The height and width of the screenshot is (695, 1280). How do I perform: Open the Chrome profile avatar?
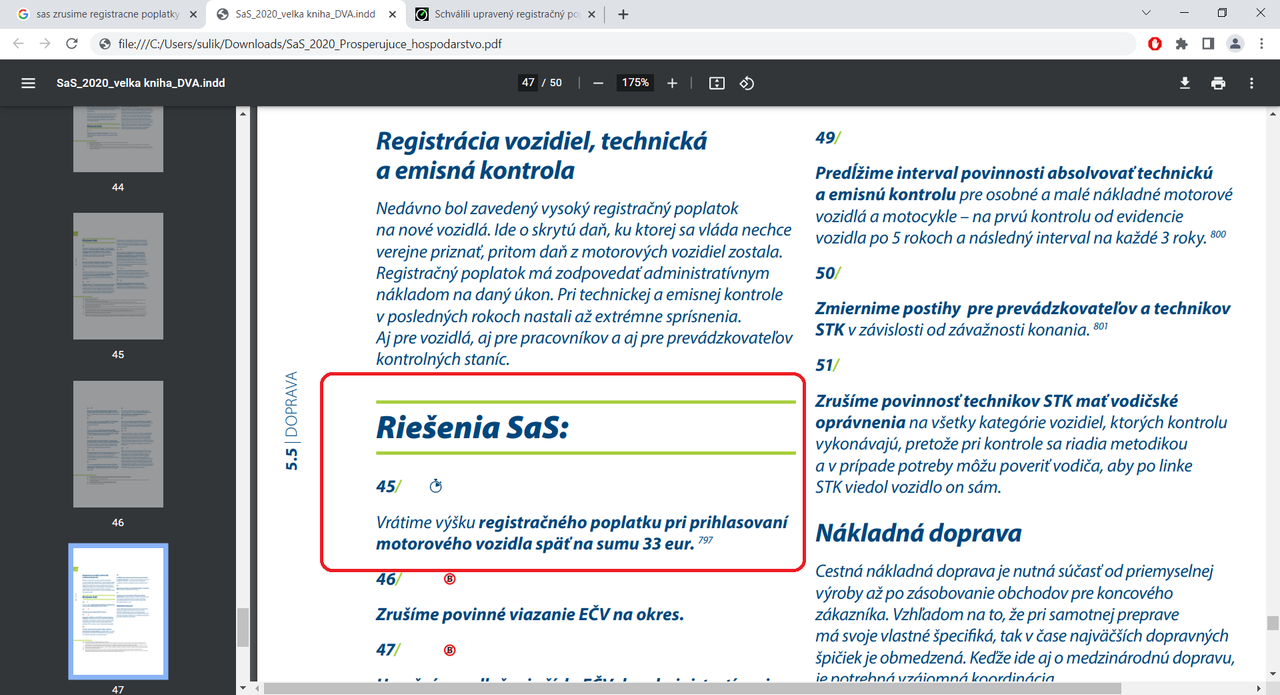[x=1235, y=44]
